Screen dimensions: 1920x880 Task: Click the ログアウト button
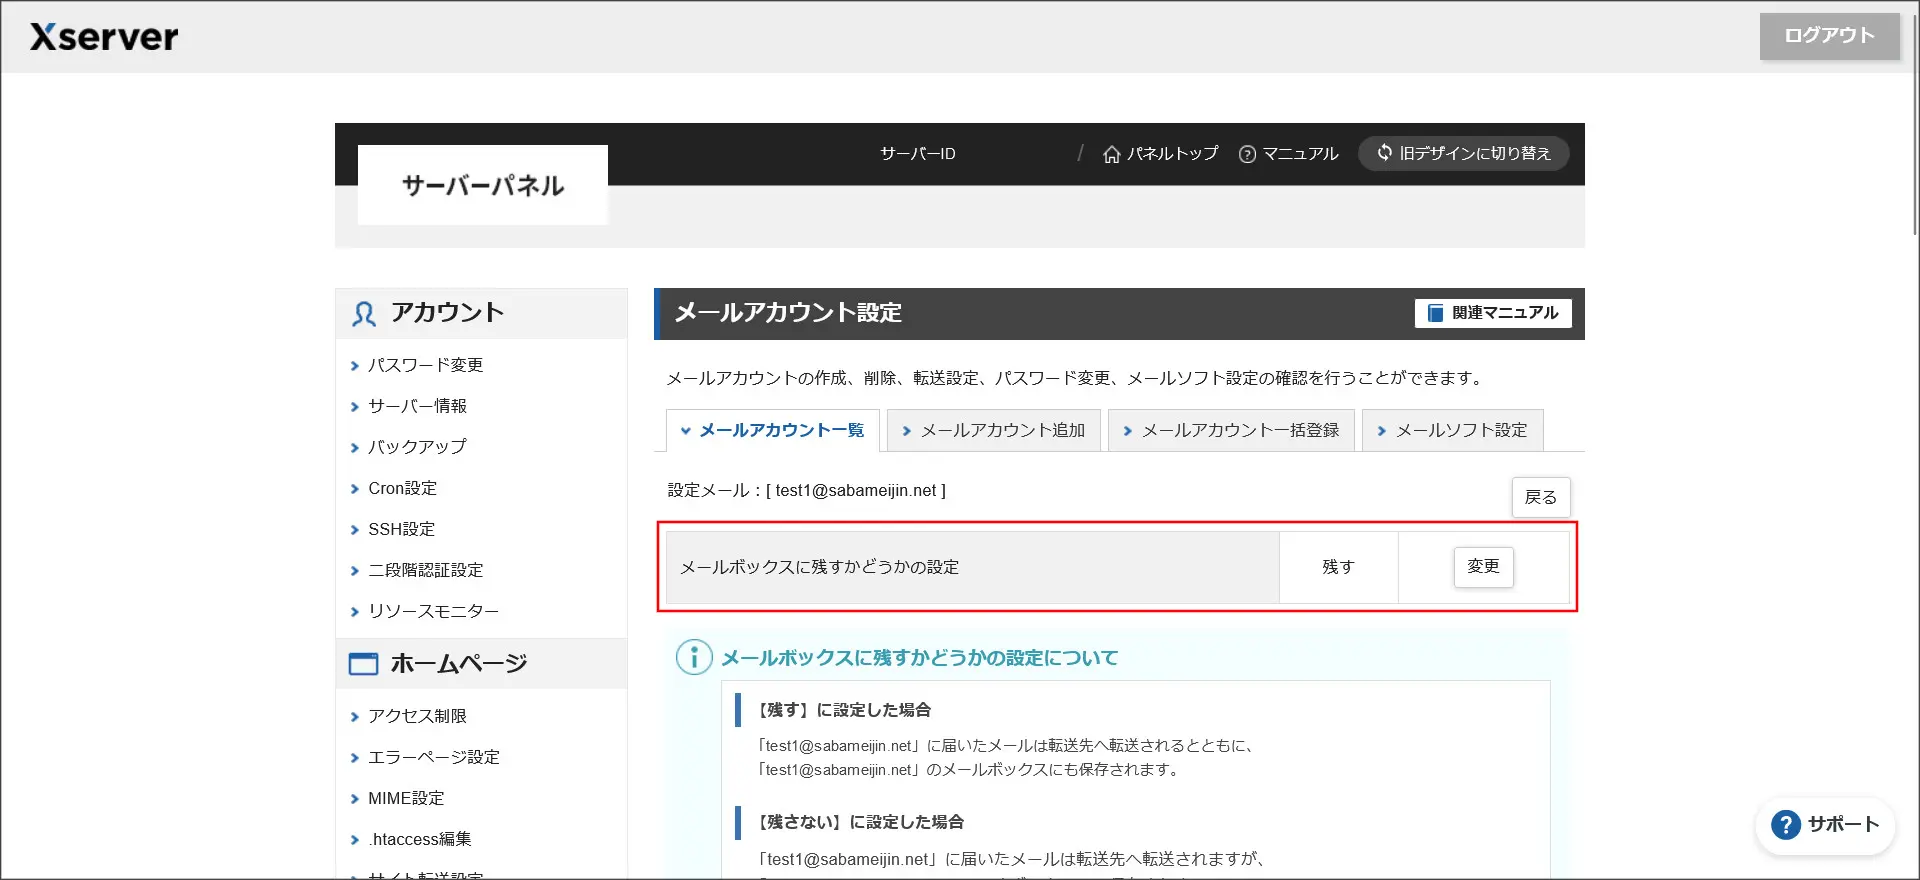point(1830,36)
